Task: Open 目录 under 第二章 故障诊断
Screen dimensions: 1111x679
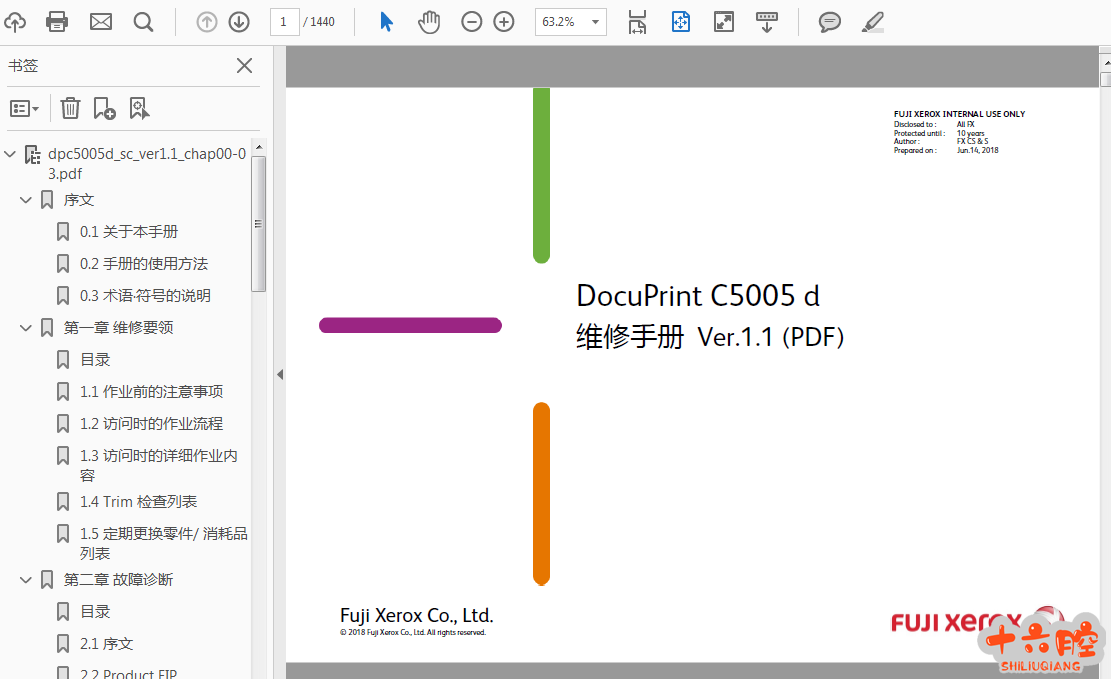Action: point(95,612)
